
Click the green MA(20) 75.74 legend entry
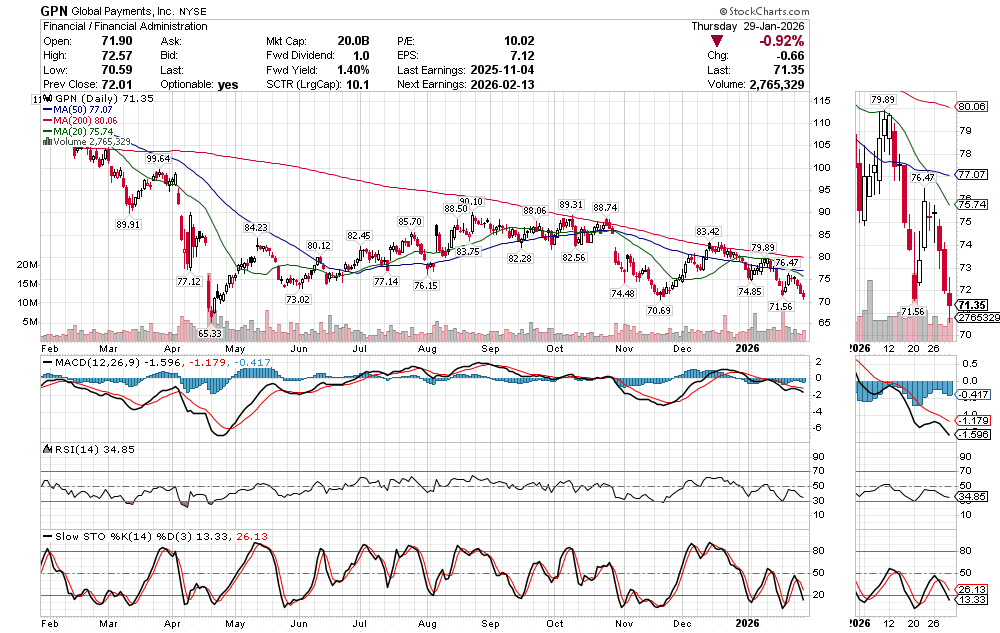click(78, 131)
